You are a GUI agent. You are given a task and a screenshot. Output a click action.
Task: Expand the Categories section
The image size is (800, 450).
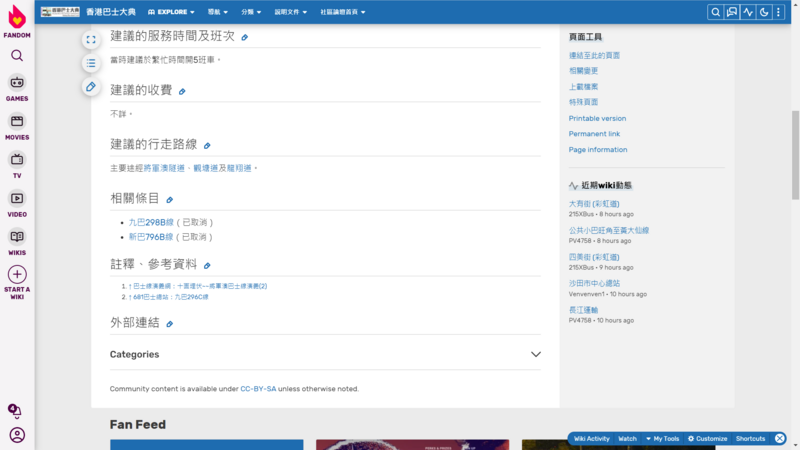(x=535, y=354)
